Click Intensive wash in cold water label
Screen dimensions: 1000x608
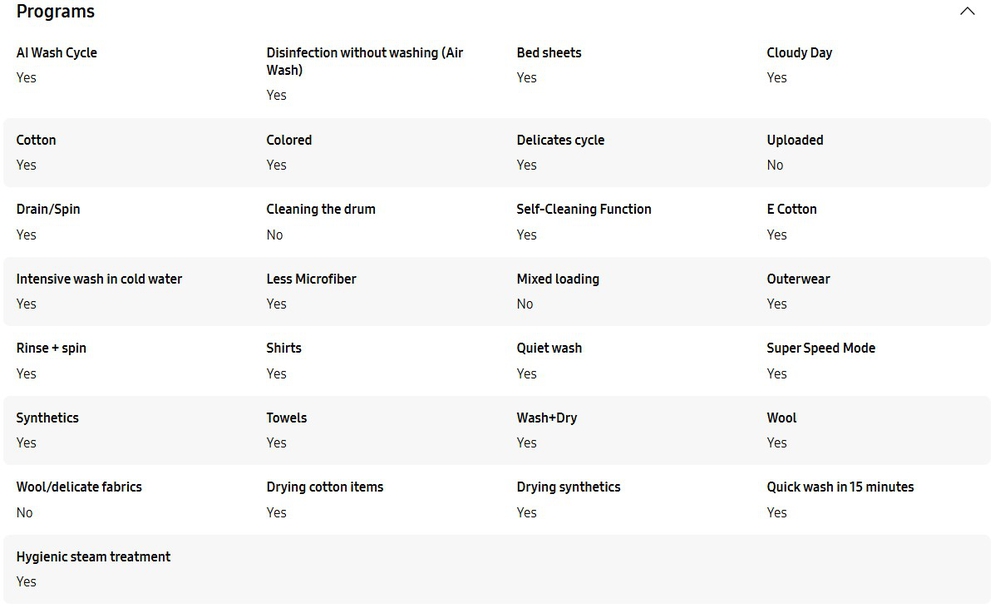tap(99, 279)
